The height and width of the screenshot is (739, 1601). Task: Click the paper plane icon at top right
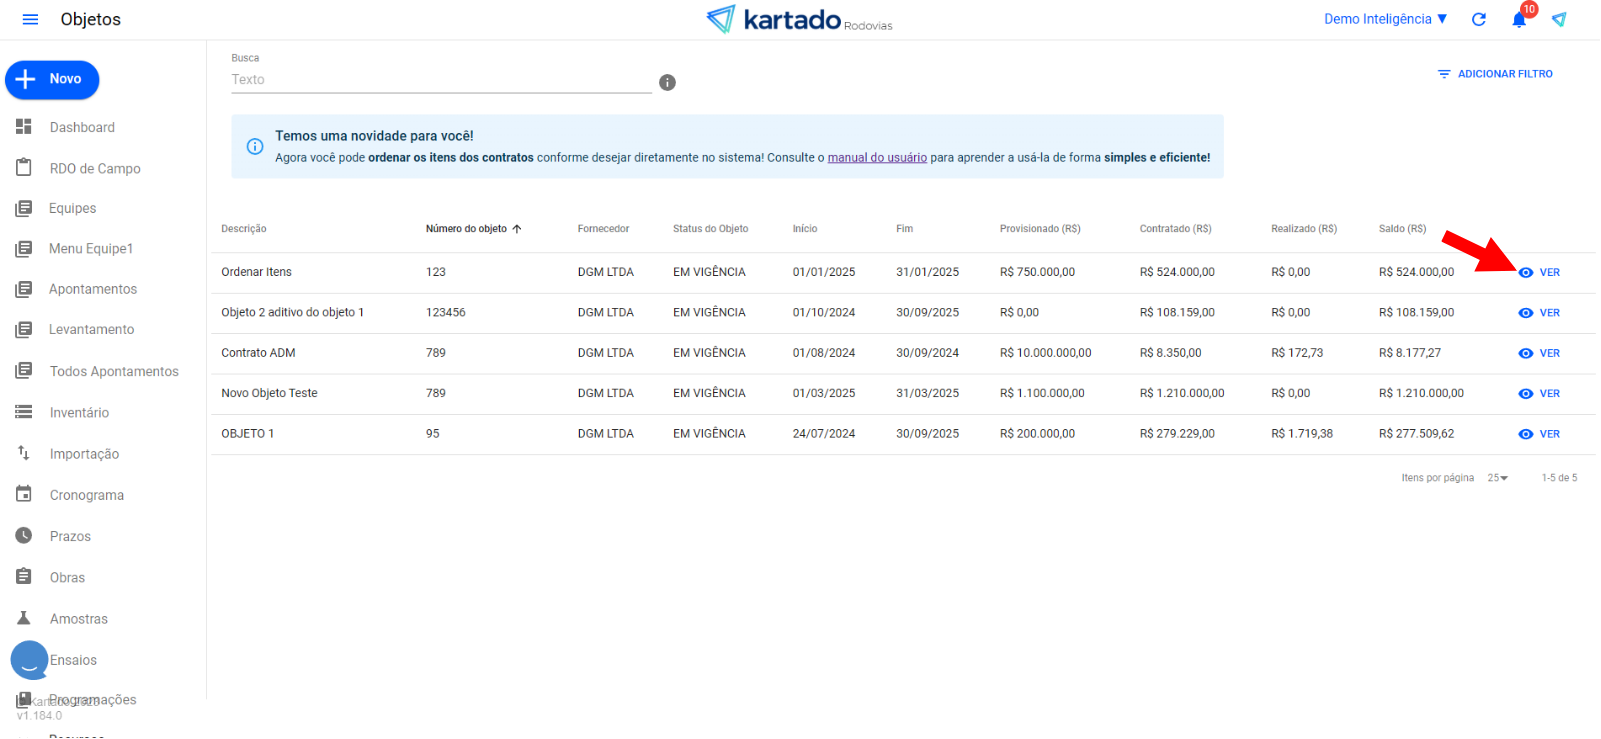1559,19
